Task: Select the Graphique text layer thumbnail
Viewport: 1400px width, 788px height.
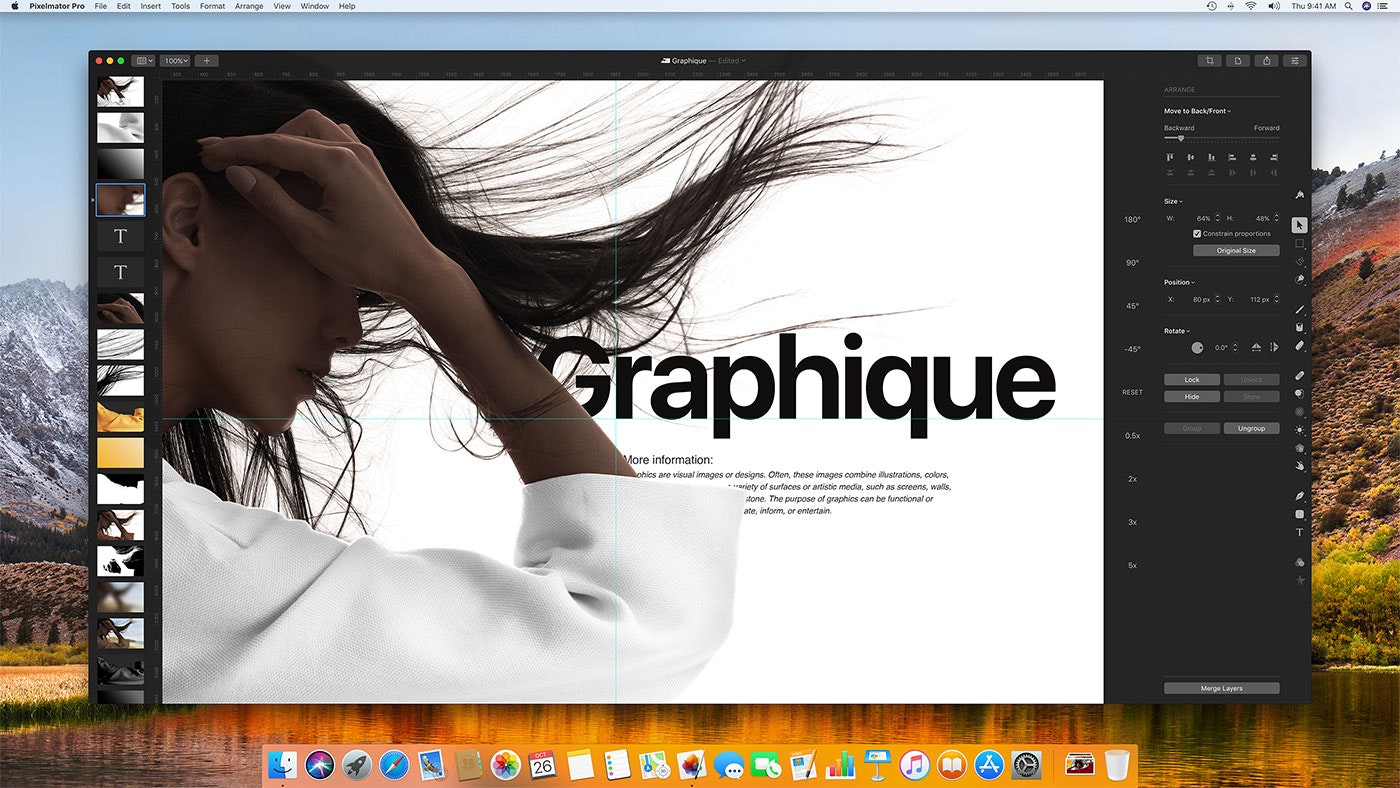Action: [120, 235]
